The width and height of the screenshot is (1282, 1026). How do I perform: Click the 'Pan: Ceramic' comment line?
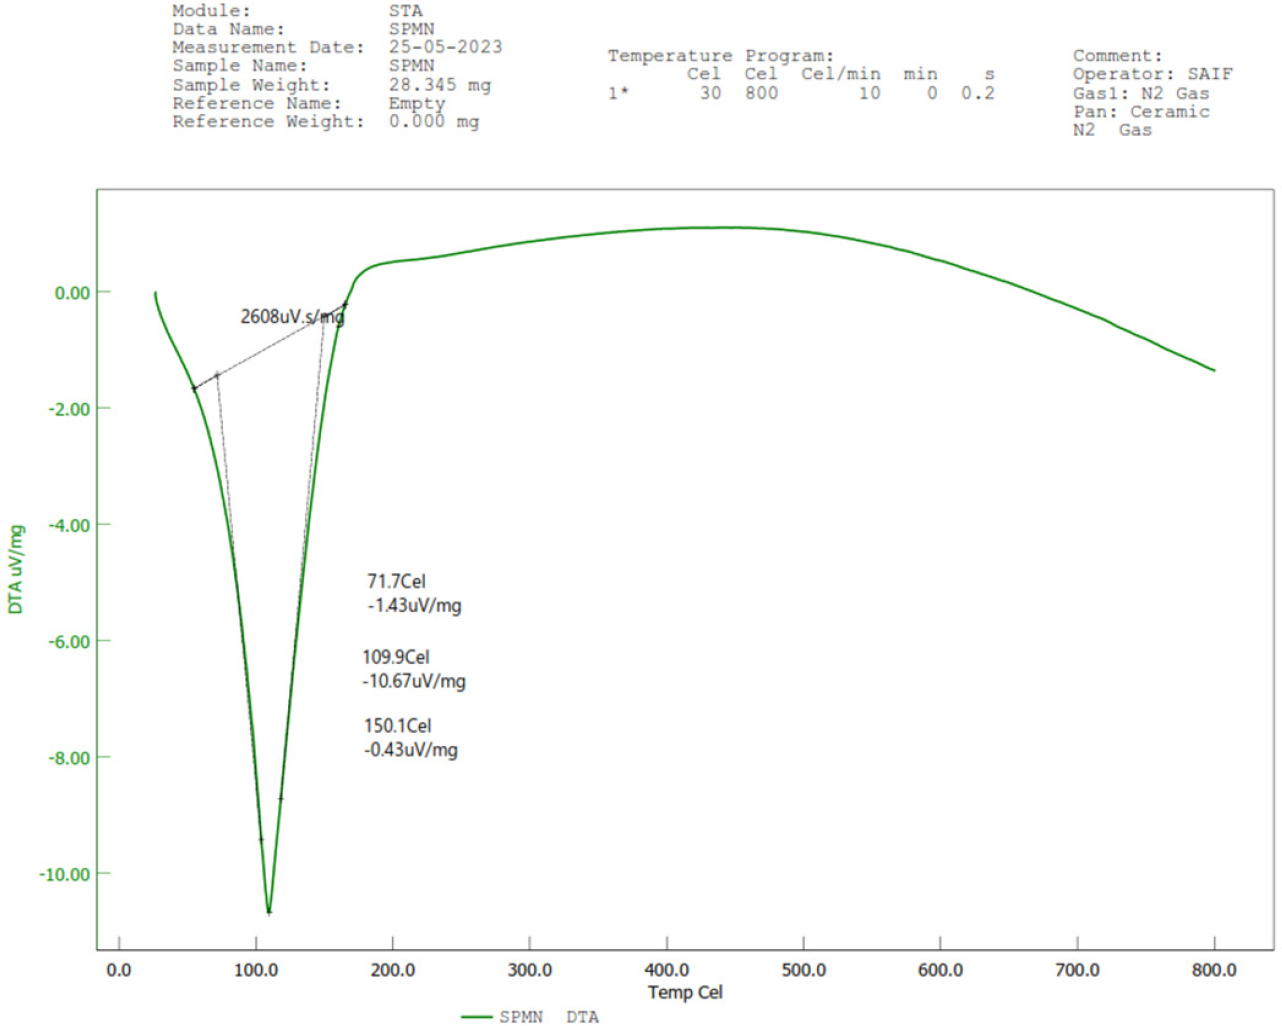(1142, 112)
